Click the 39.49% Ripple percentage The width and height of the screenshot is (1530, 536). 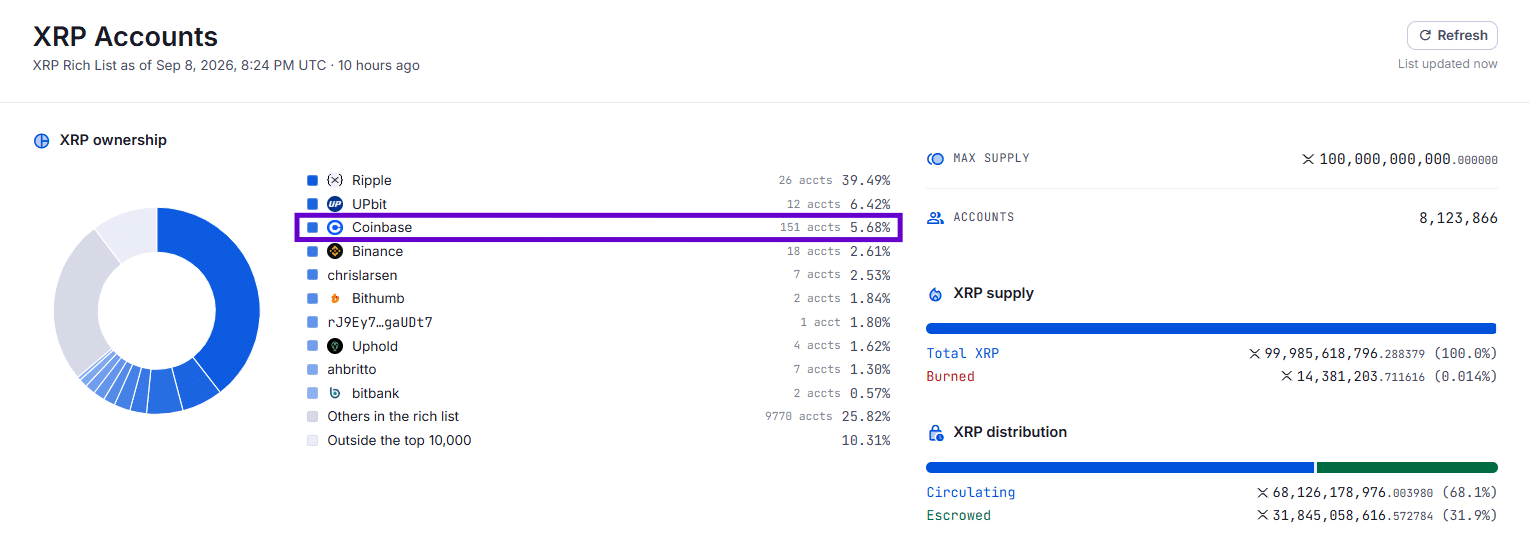(865, 180)
